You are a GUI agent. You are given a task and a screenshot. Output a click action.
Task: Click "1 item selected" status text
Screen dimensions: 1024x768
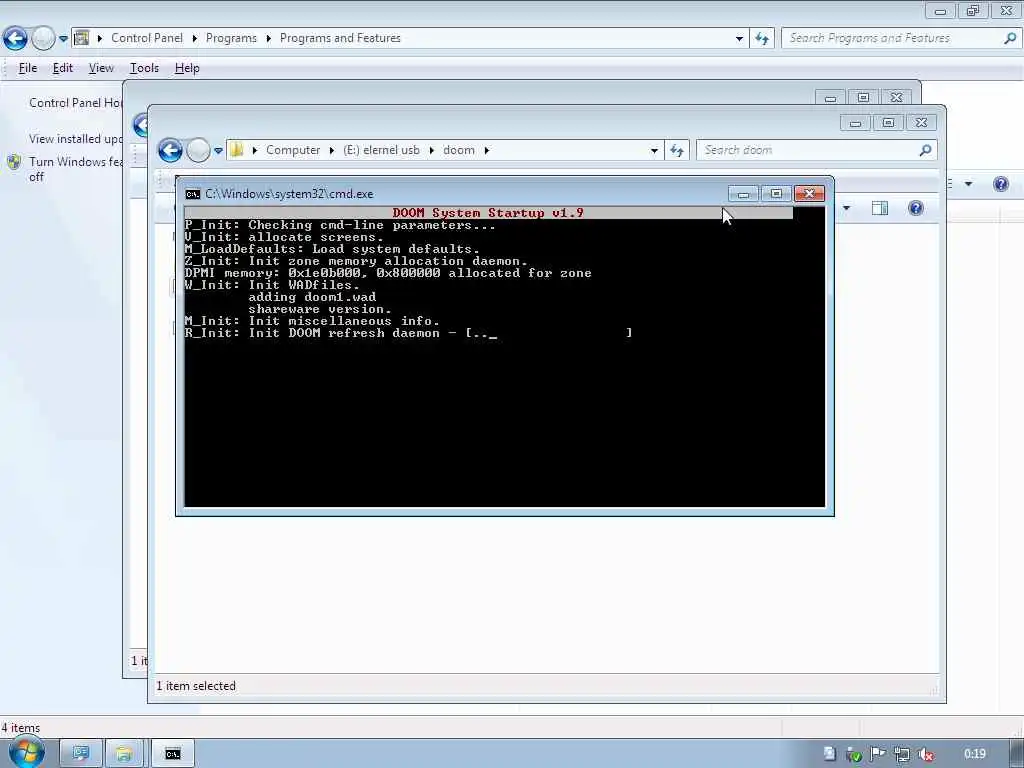coord(196,686)
